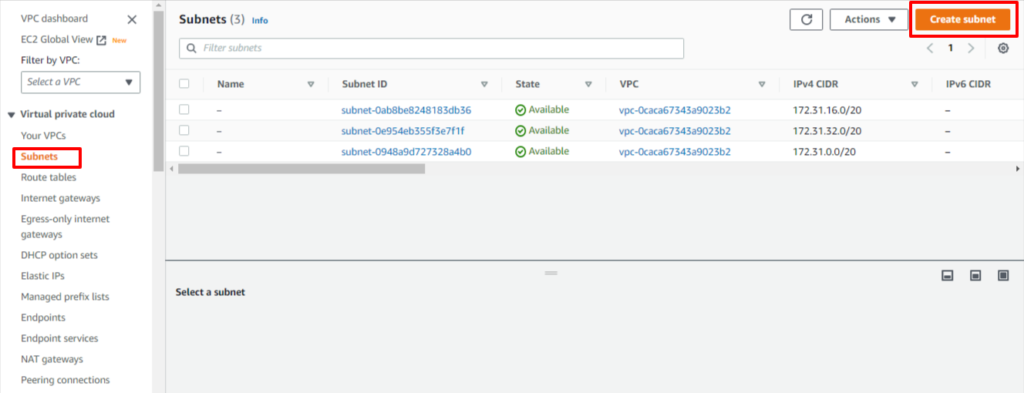Check the box for subnet-0ab8be8248183db36

pyautogui.click(x=184, y=110)
